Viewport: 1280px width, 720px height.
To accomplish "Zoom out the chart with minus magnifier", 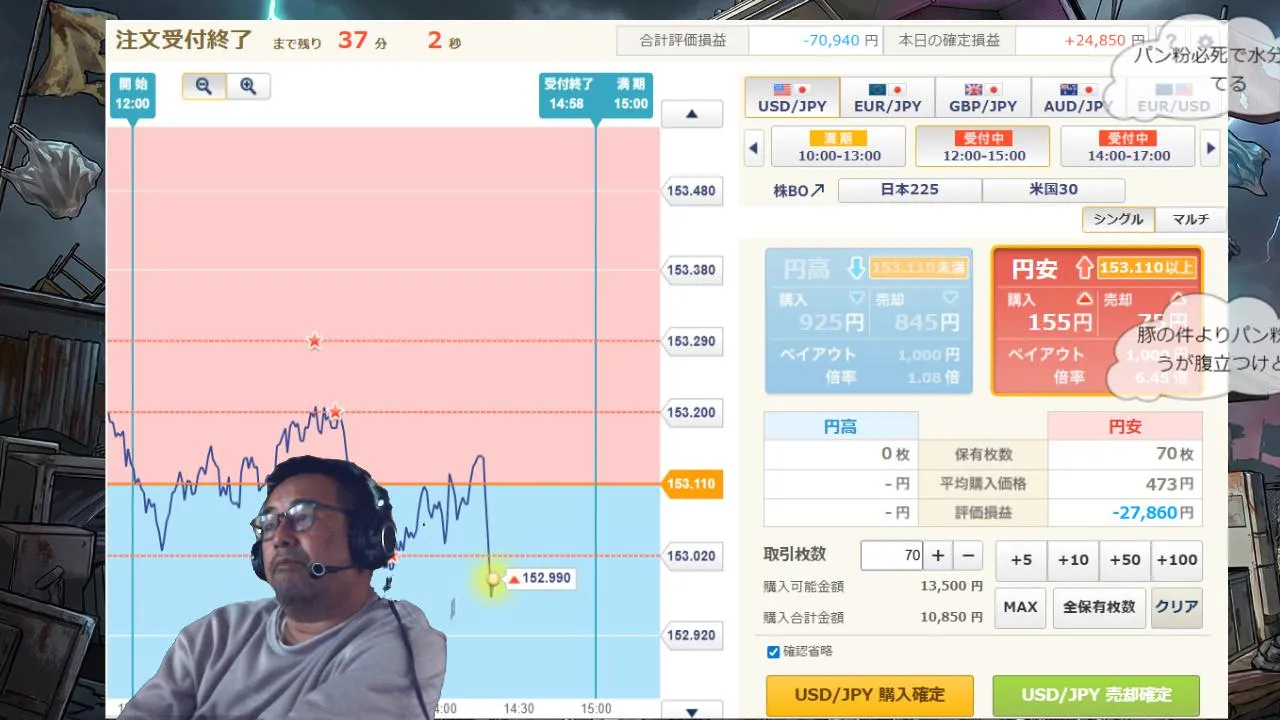I will click(x=204, y=86).
